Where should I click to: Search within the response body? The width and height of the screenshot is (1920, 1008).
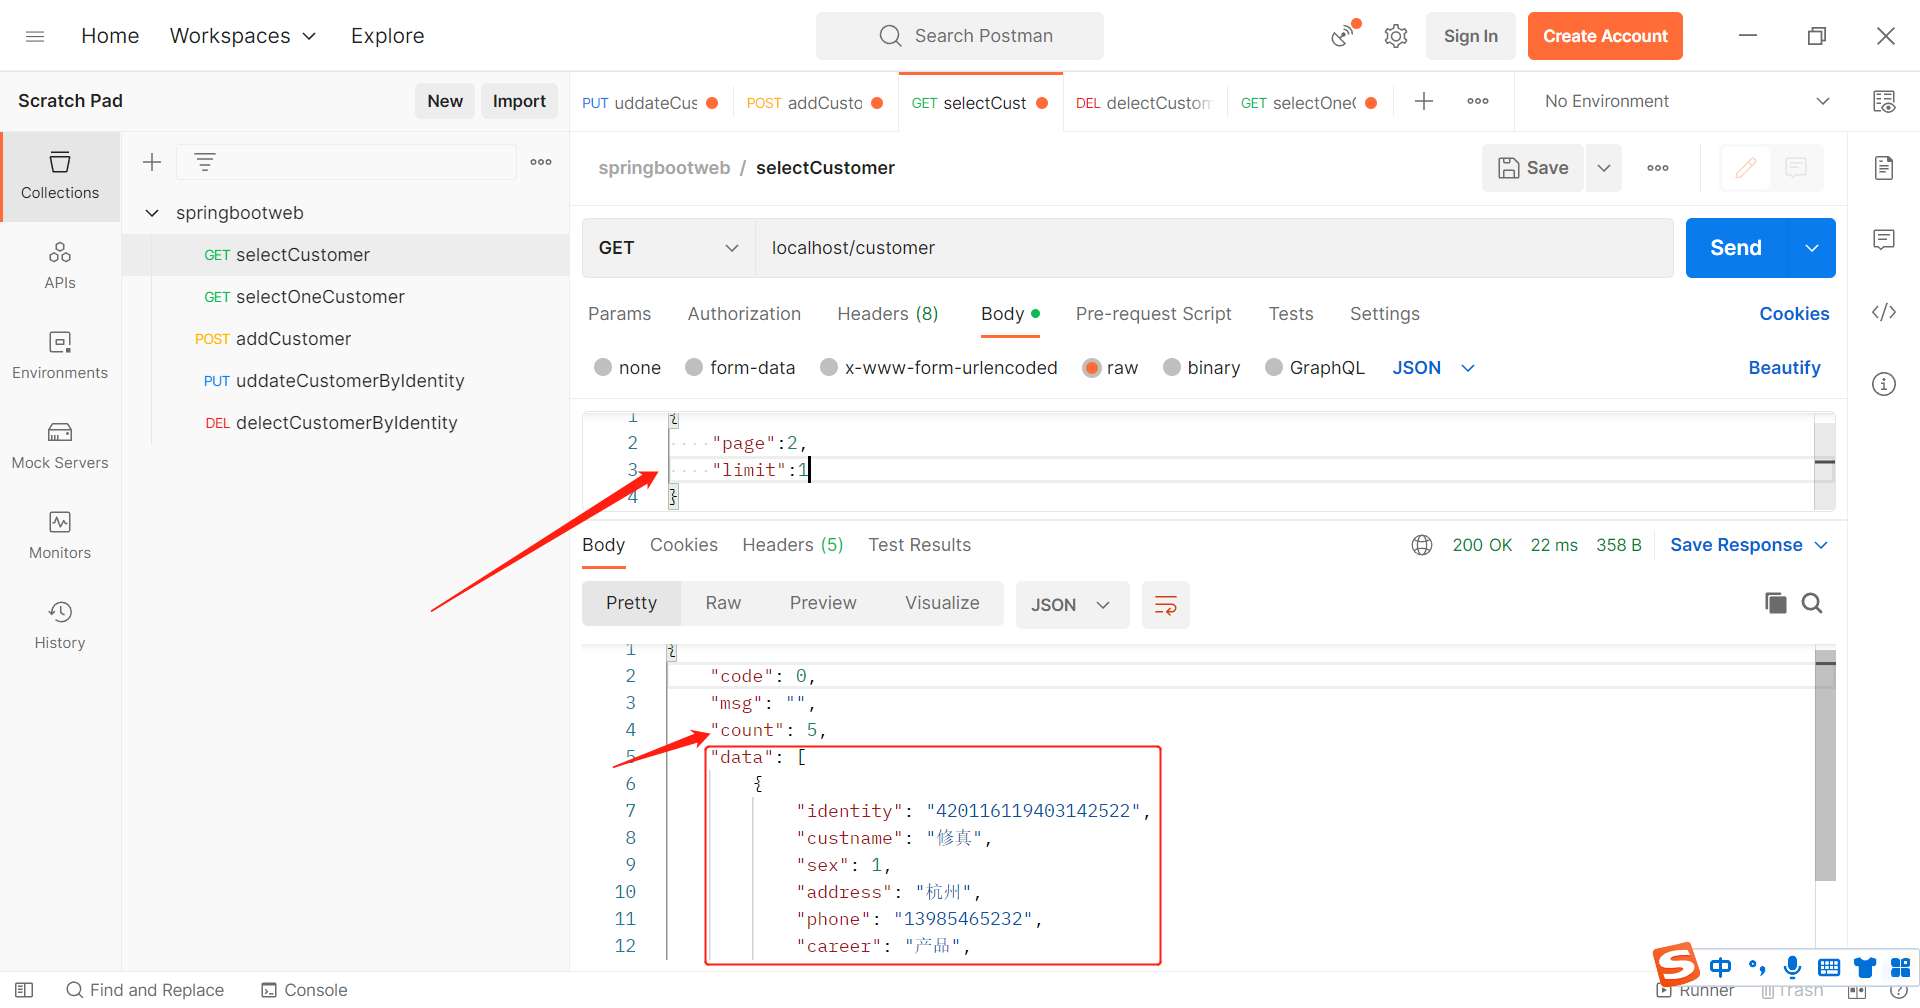point(1812,603)
